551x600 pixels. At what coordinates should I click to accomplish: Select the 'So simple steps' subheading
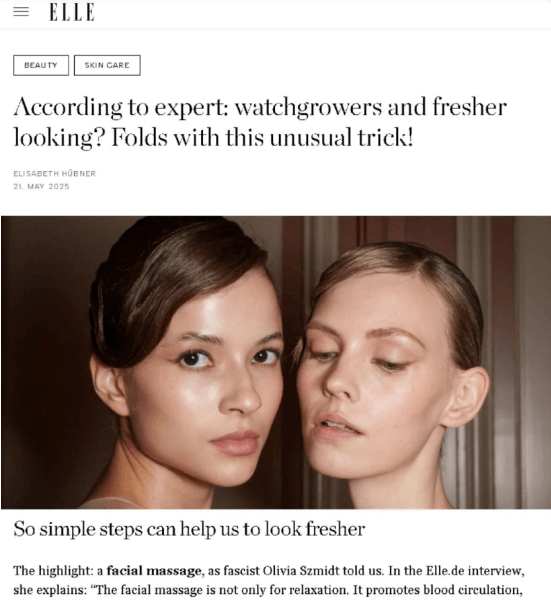click(189, 529)
